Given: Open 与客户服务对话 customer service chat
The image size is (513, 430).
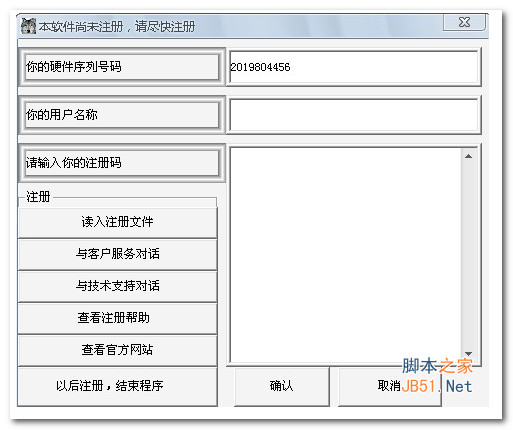Looking at the screenshot, I should pyautogui.click(x=117, y=254).
